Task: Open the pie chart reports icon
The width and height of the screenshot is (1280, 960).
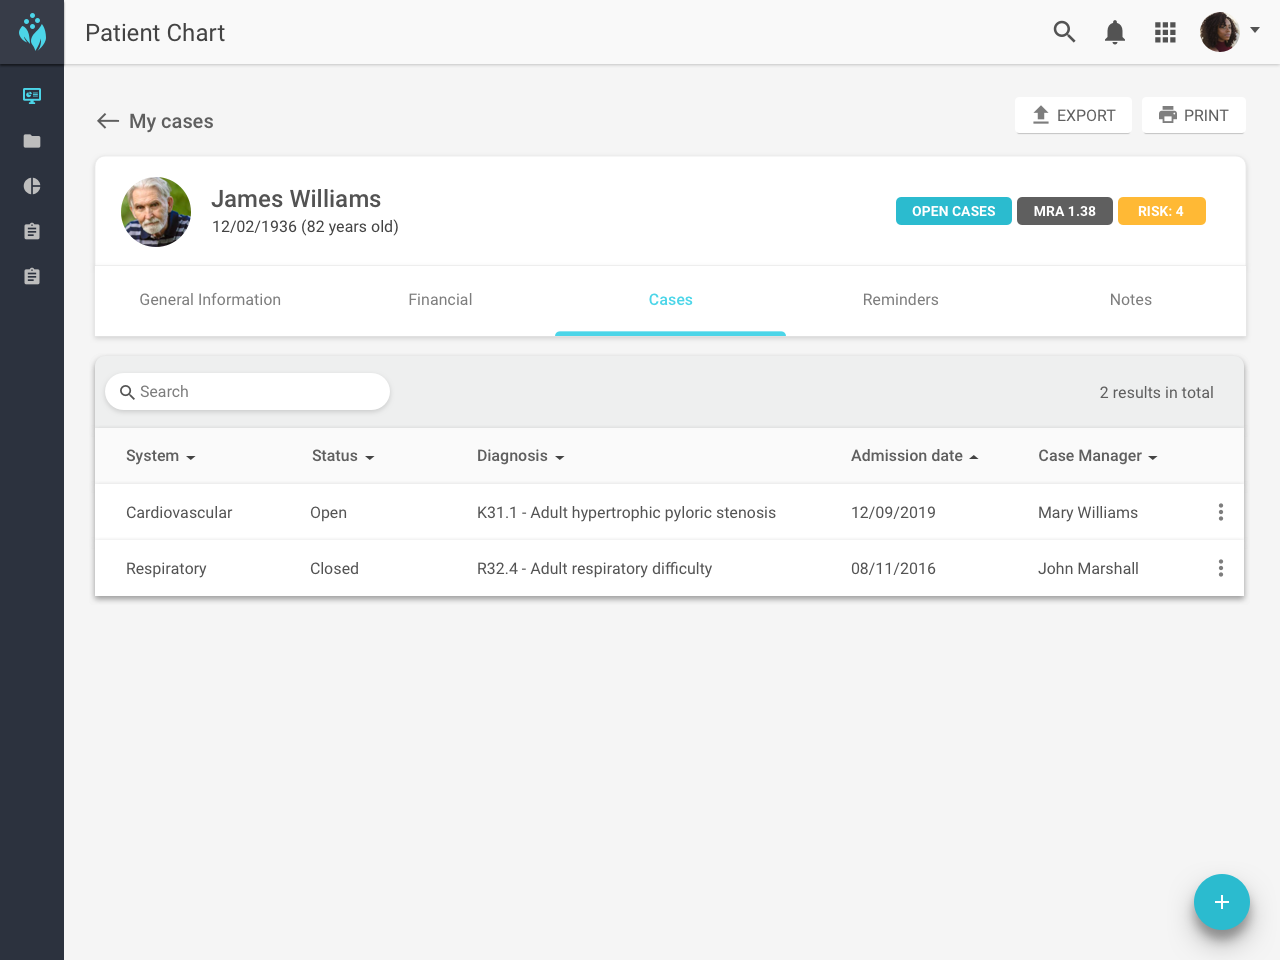Action: (x=32, y=186)
